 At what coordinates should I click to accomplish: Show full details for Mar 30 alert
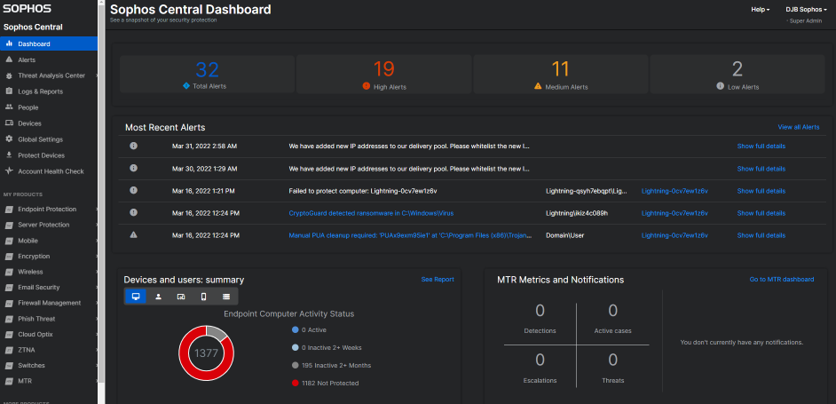click(x=761, y=169)
